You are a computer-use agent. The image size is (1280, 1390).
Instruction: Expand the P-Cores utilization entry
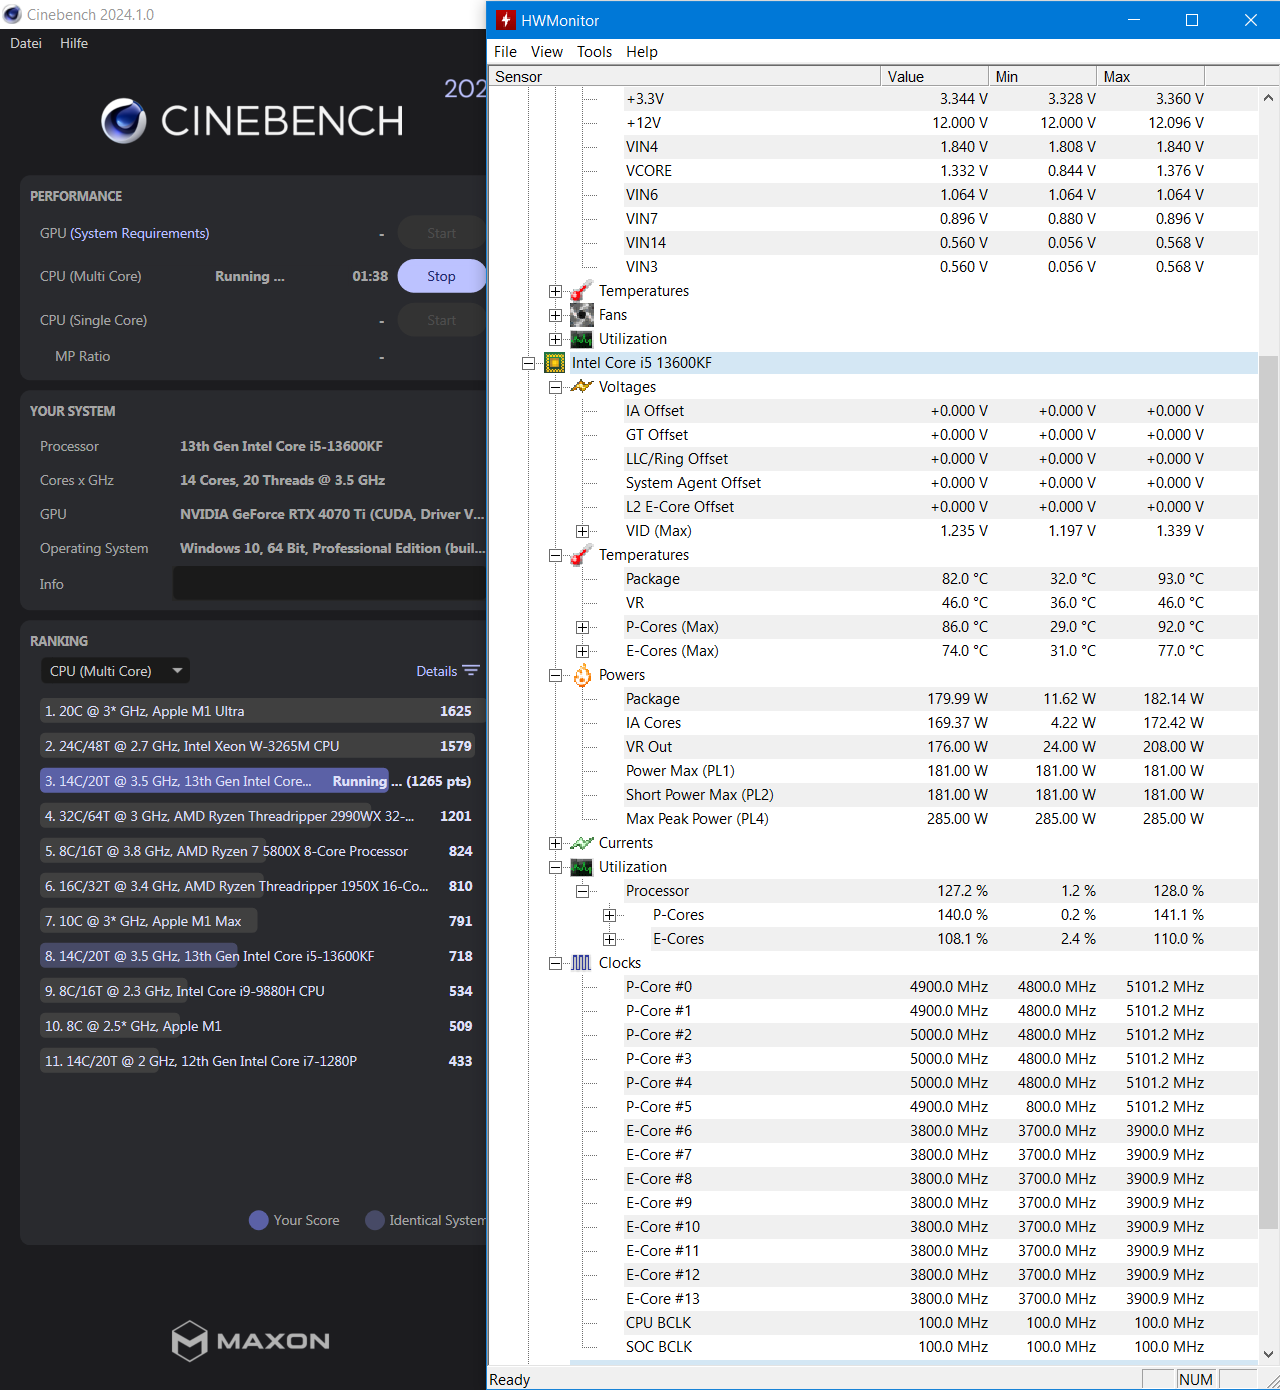click(x=609, y=915)
